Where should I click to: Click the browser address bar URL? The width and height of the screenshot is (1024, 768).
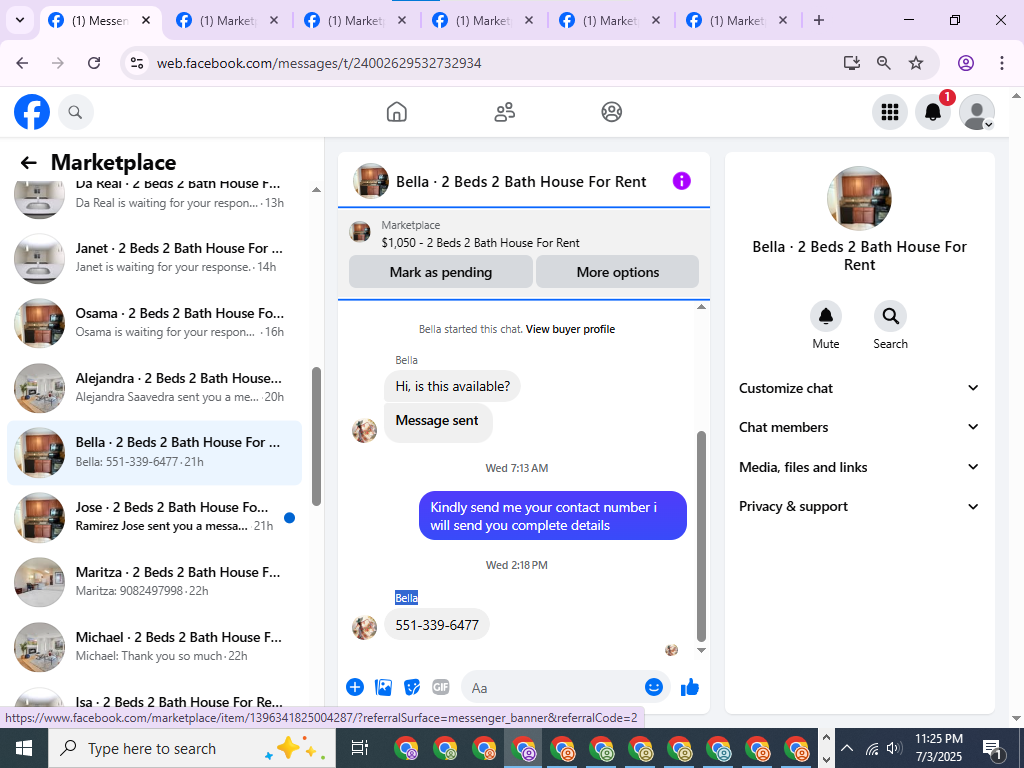click(x=319, y=63)
